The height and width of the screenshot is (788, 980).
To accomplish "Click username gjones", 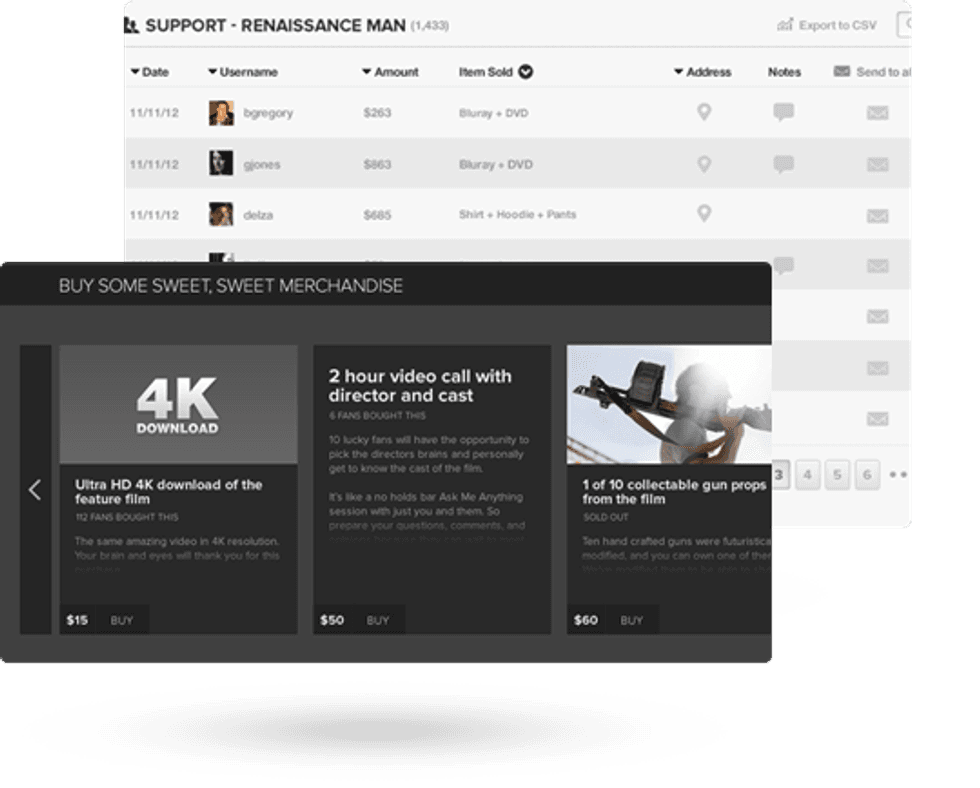I will click(262, 165).
